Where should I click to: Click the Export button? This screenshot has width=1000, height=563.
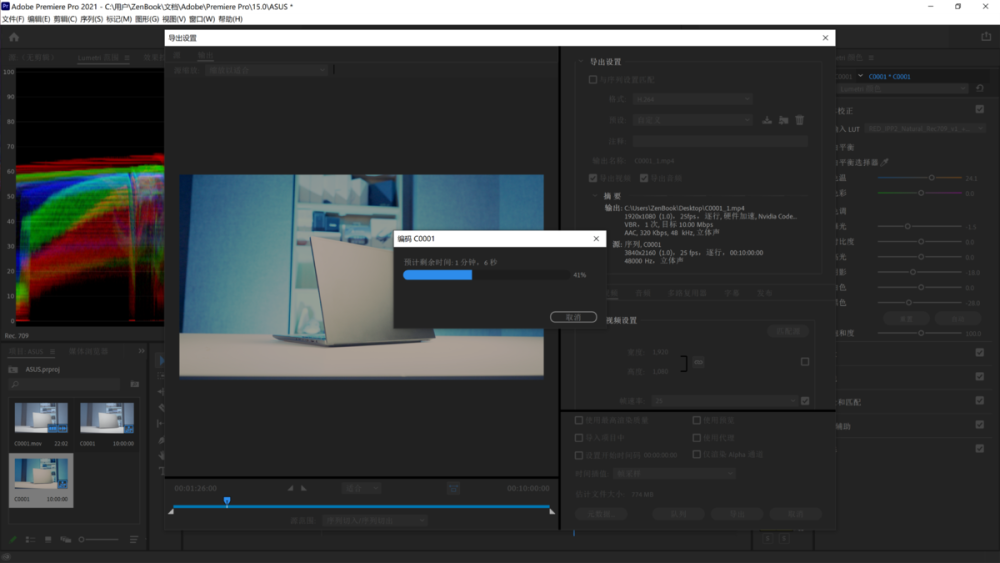coord(737,514)
